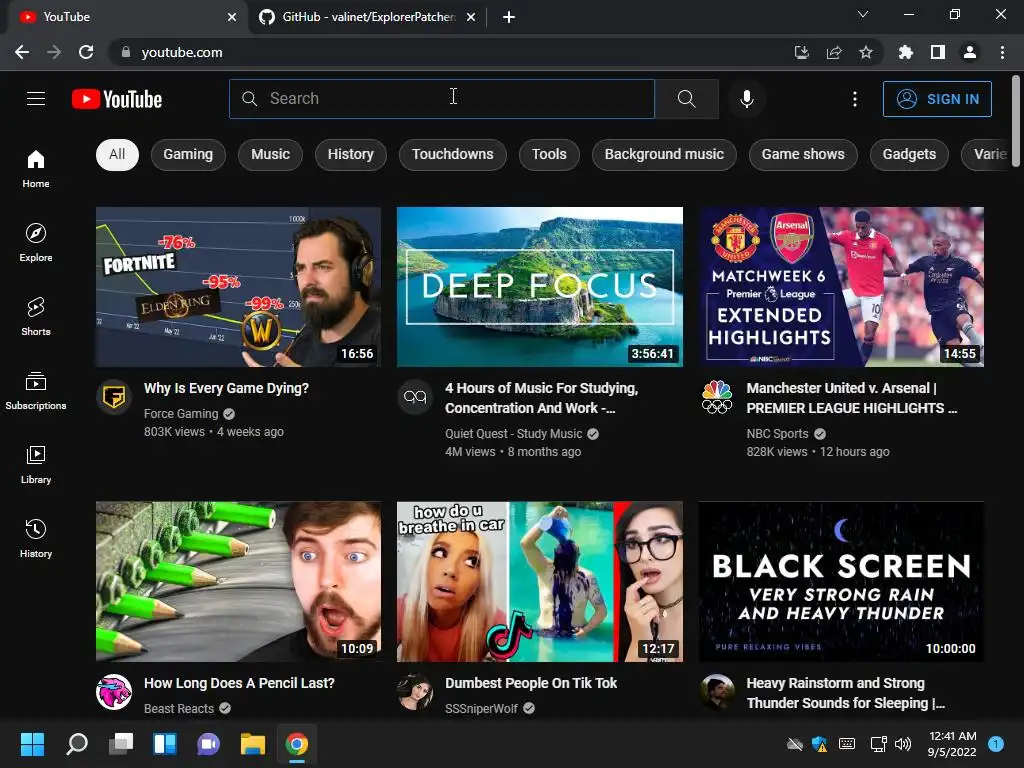This screenshot has width=1024, height=768.
Task: Click the Black Screen rain thumbnail
Action: click(x=841, y=582)
